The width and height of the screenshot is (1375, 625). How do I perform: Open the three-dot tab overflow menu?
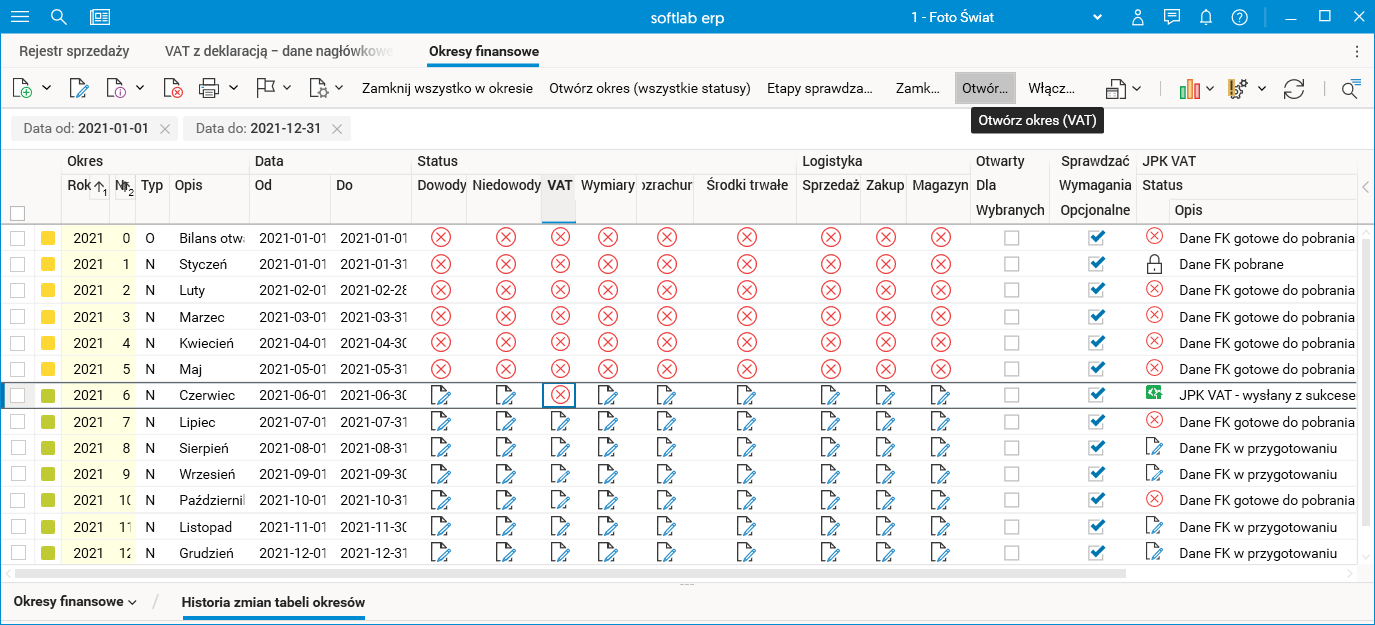[x=1357, y=51]
